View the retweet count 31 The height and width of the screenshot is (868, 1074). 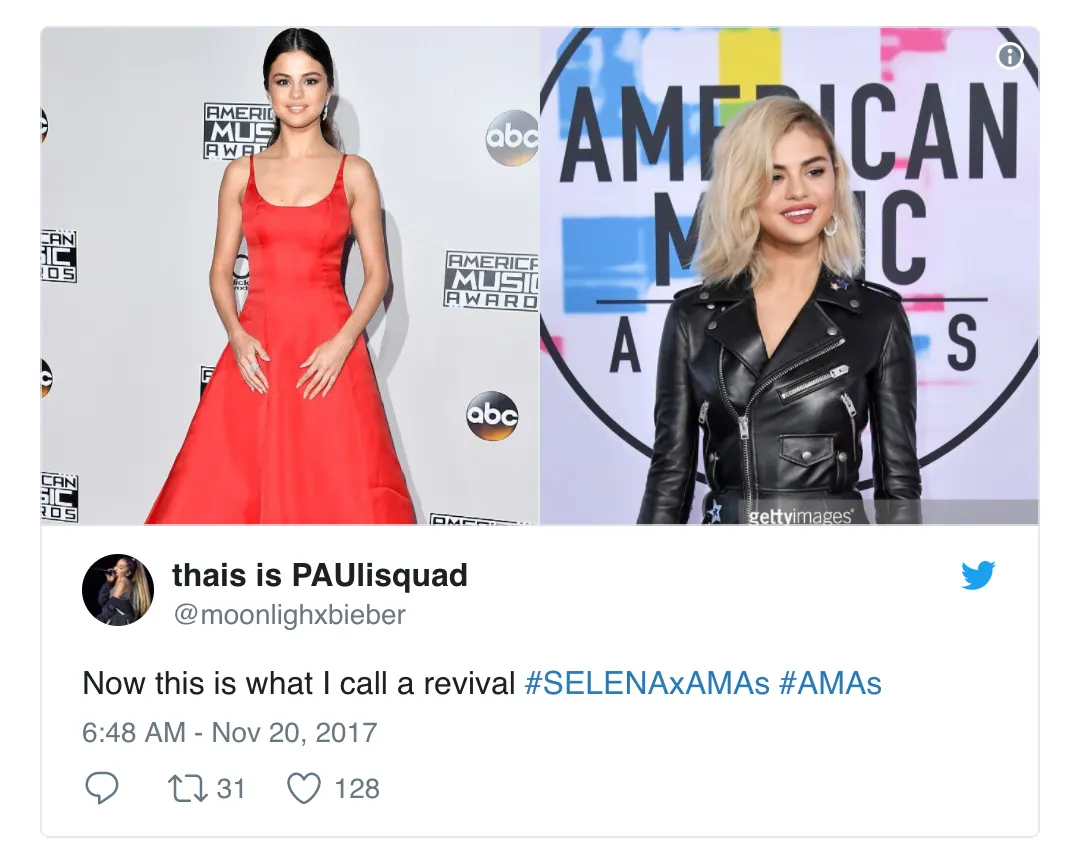[x=231, y=789]
